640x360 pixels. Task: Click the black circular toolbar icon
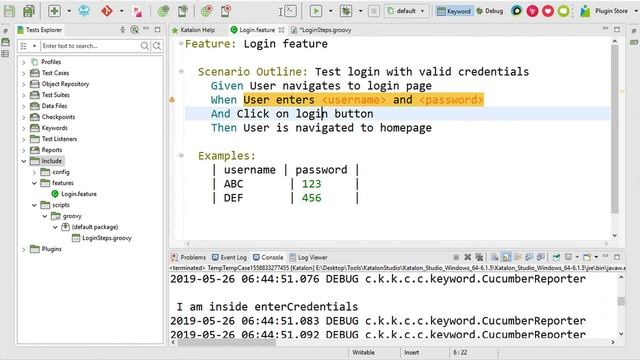(x=516, y=11)
